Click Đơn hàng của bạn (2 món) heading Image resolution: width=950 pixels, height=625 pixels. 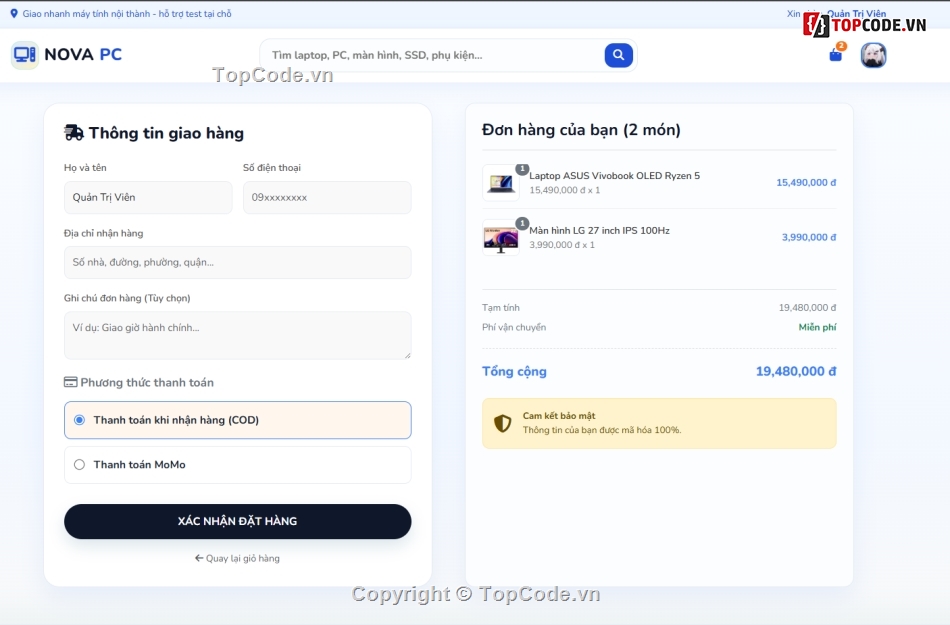click(582, 130)
